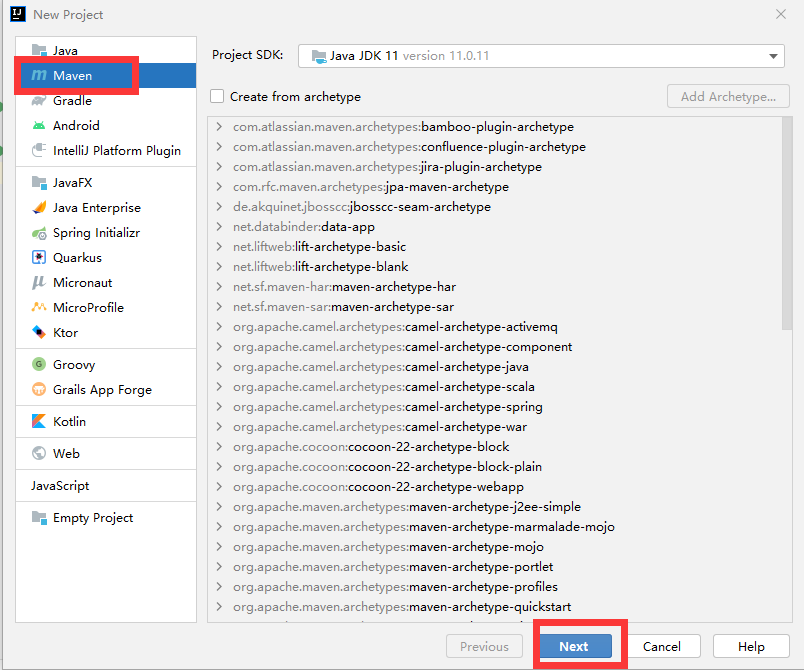
Task: Click the Cancel button
Action: [661, 646]
